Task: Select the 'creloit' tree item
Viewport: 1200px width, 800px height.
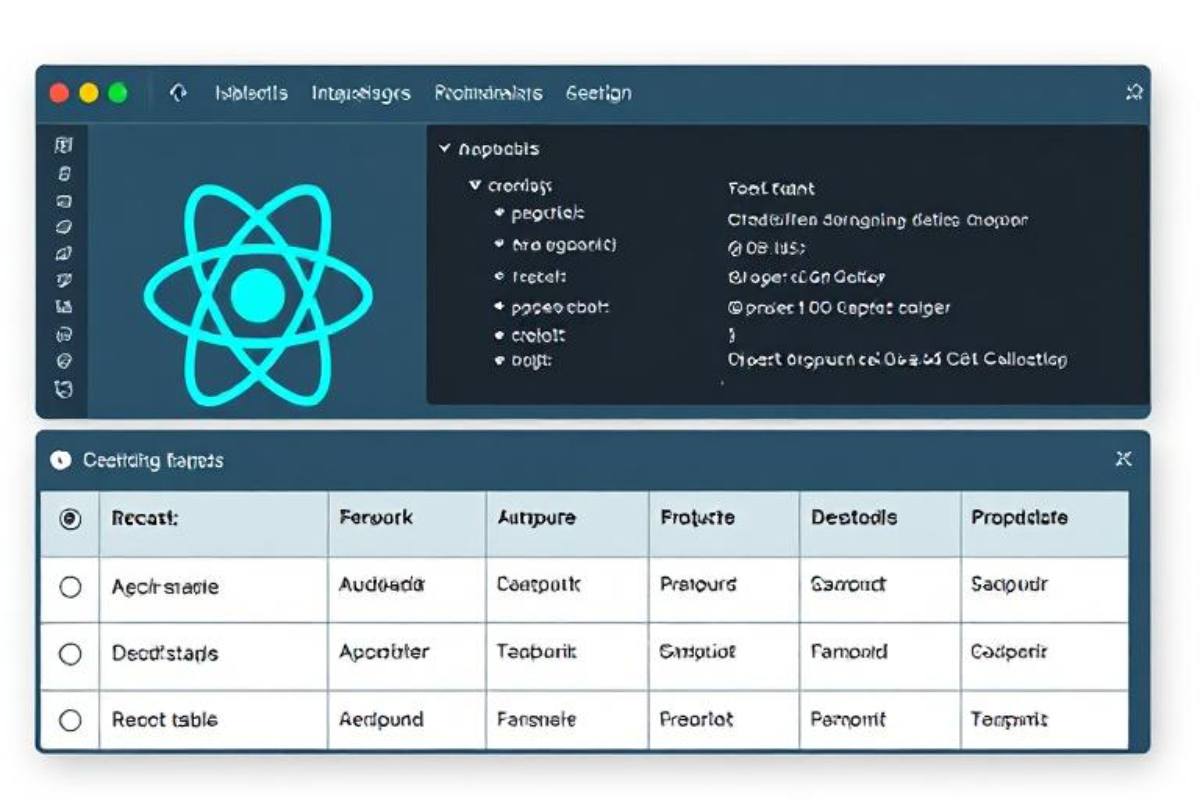Action: click(x=539, y=336)
